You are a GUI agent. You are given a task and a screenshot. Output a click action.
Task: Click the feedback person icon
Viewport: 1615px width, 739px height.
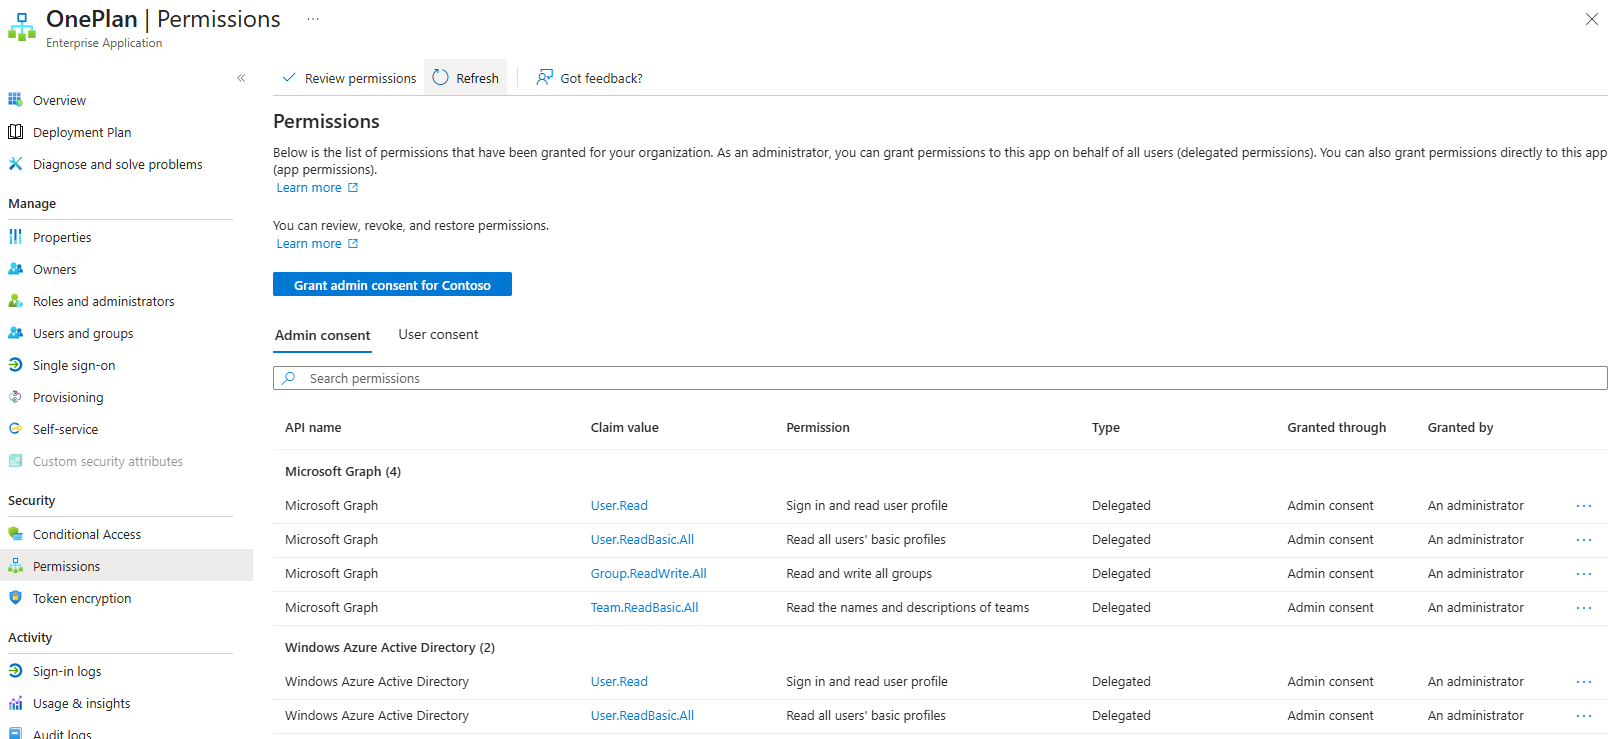pos(544,77)
